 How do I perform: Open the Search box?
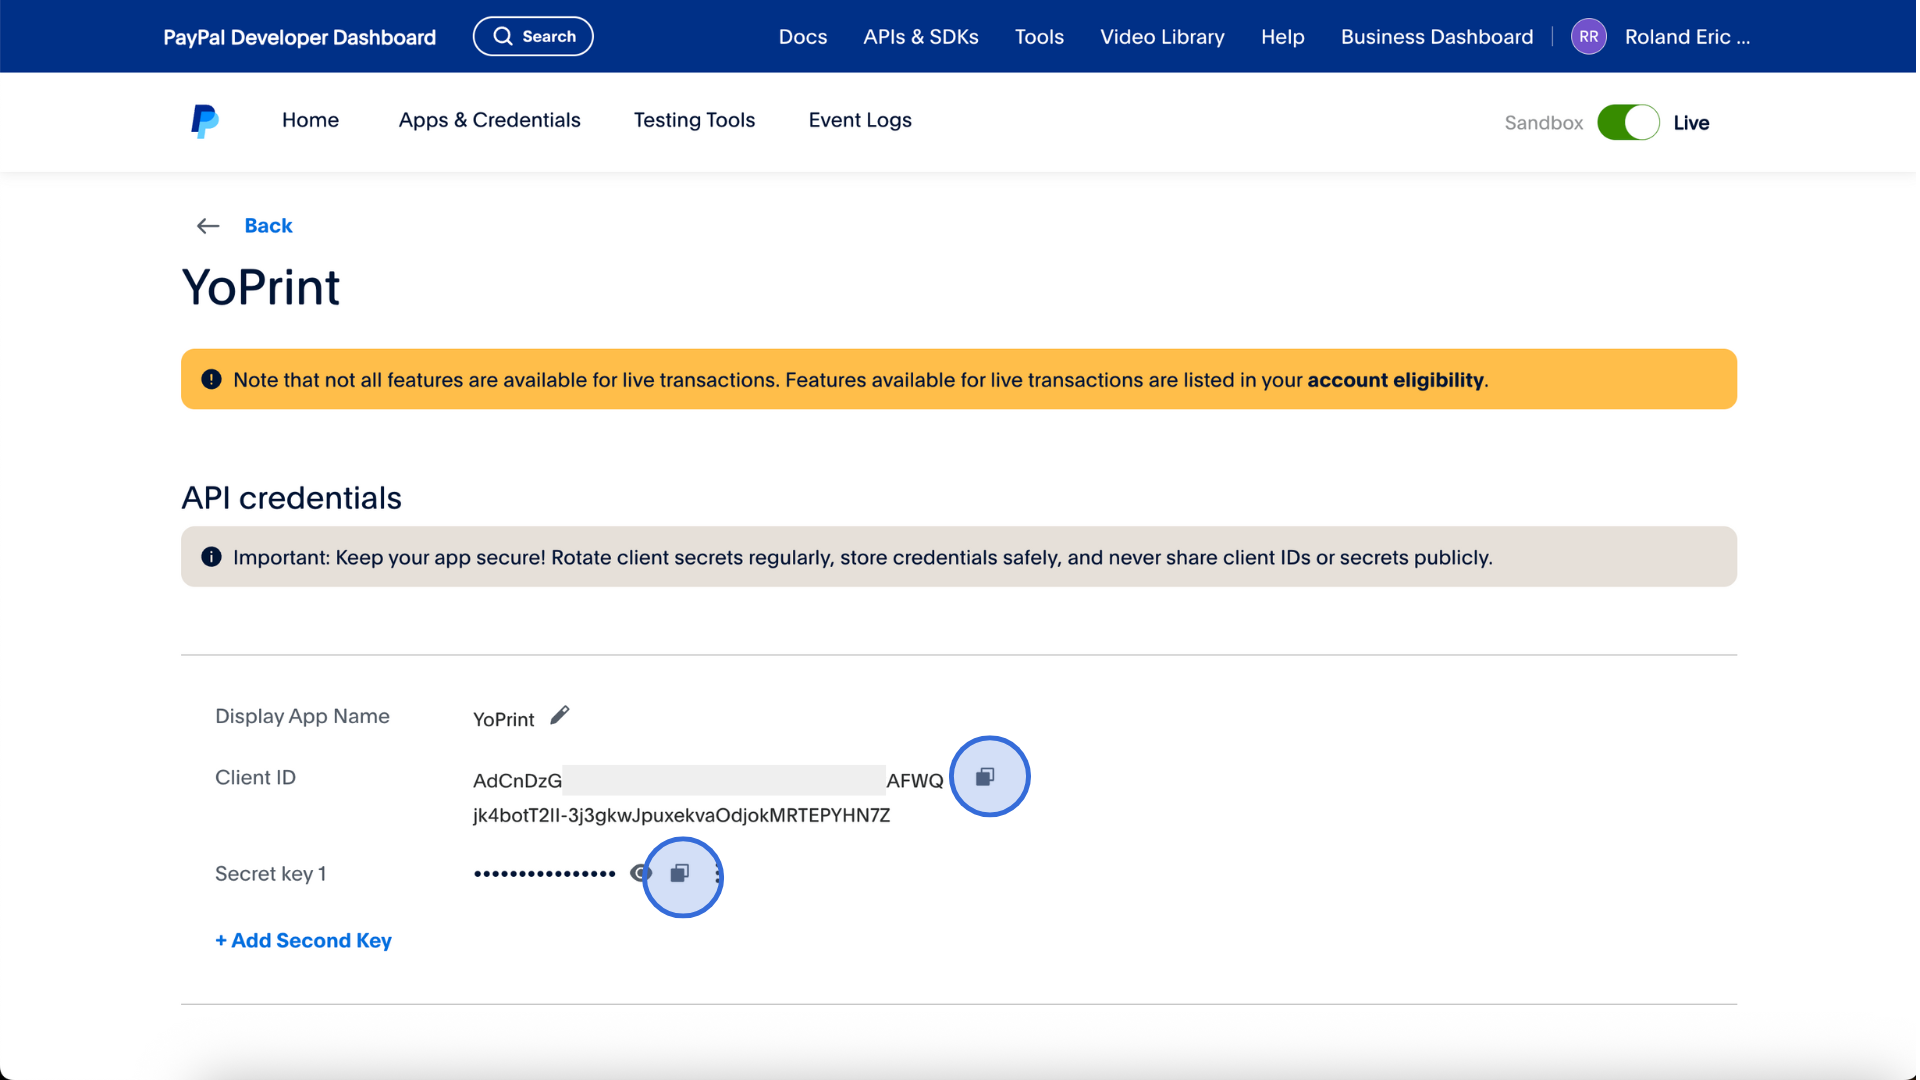533,36
